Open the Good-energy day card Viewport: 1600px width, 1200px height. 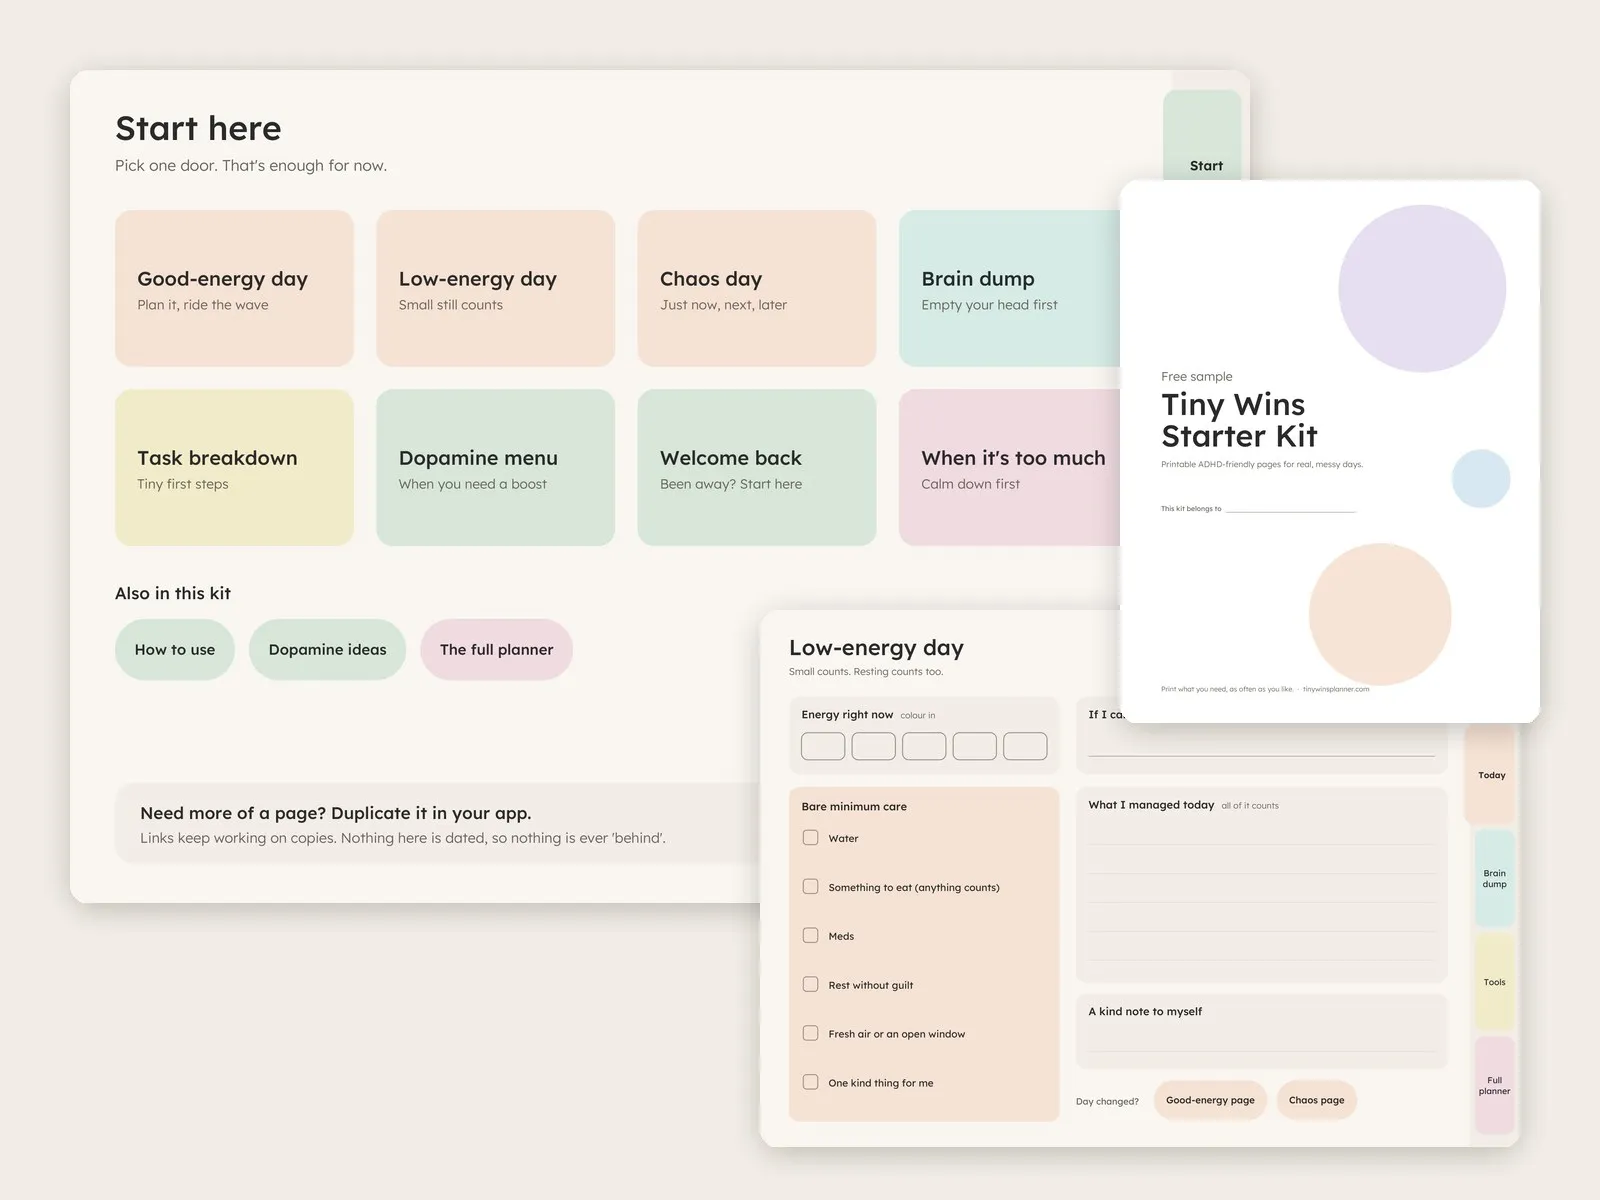pos(234,288)
